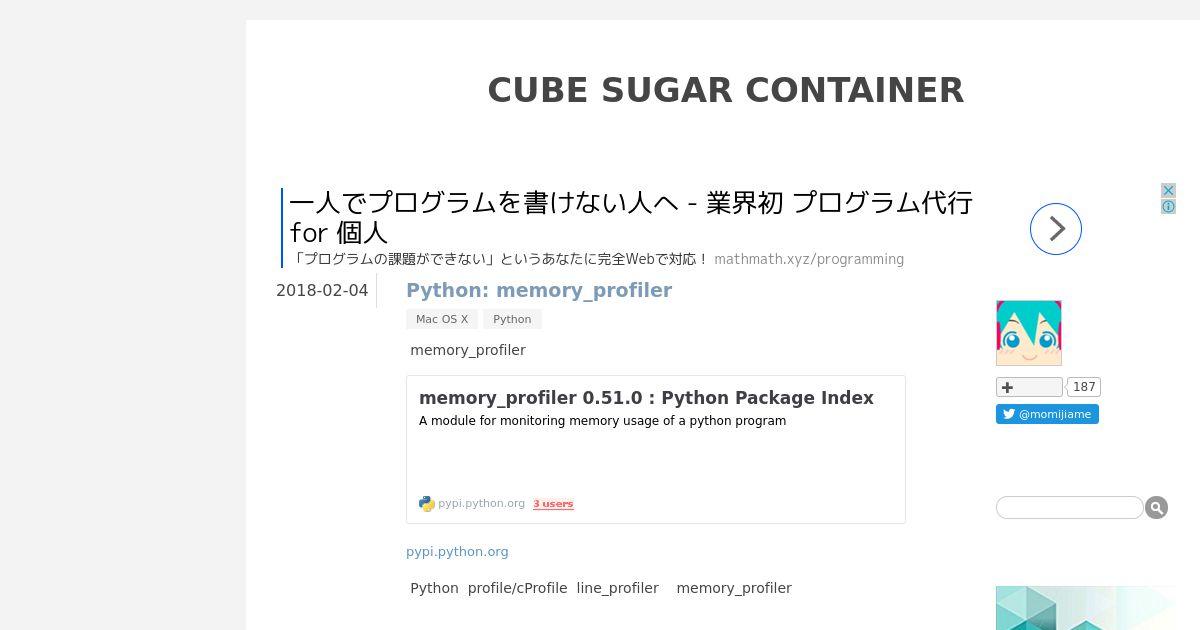
Task: Select the Python category tag
Action: tap(512, 319)
